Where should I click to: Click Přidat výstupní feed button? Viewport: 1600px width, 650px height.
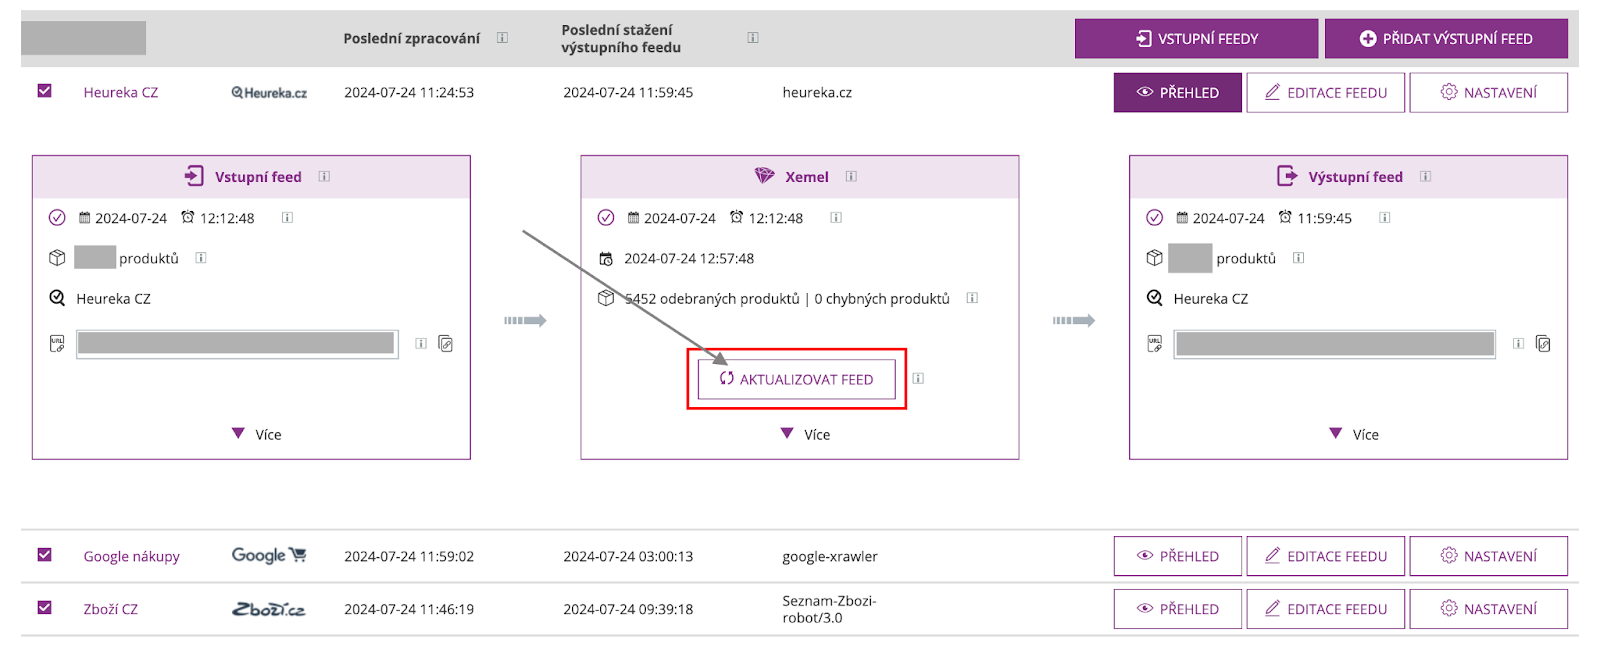[x=1446, y=39]
